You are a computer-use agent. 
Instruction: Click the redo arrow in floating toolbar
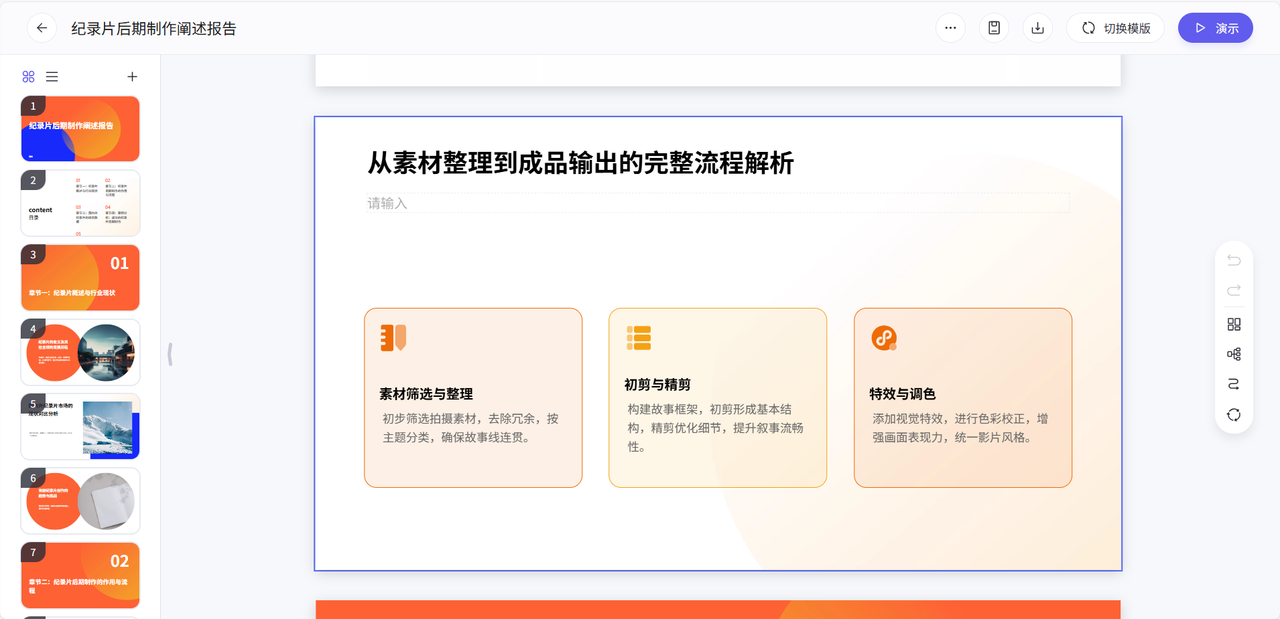point(1234,291)
